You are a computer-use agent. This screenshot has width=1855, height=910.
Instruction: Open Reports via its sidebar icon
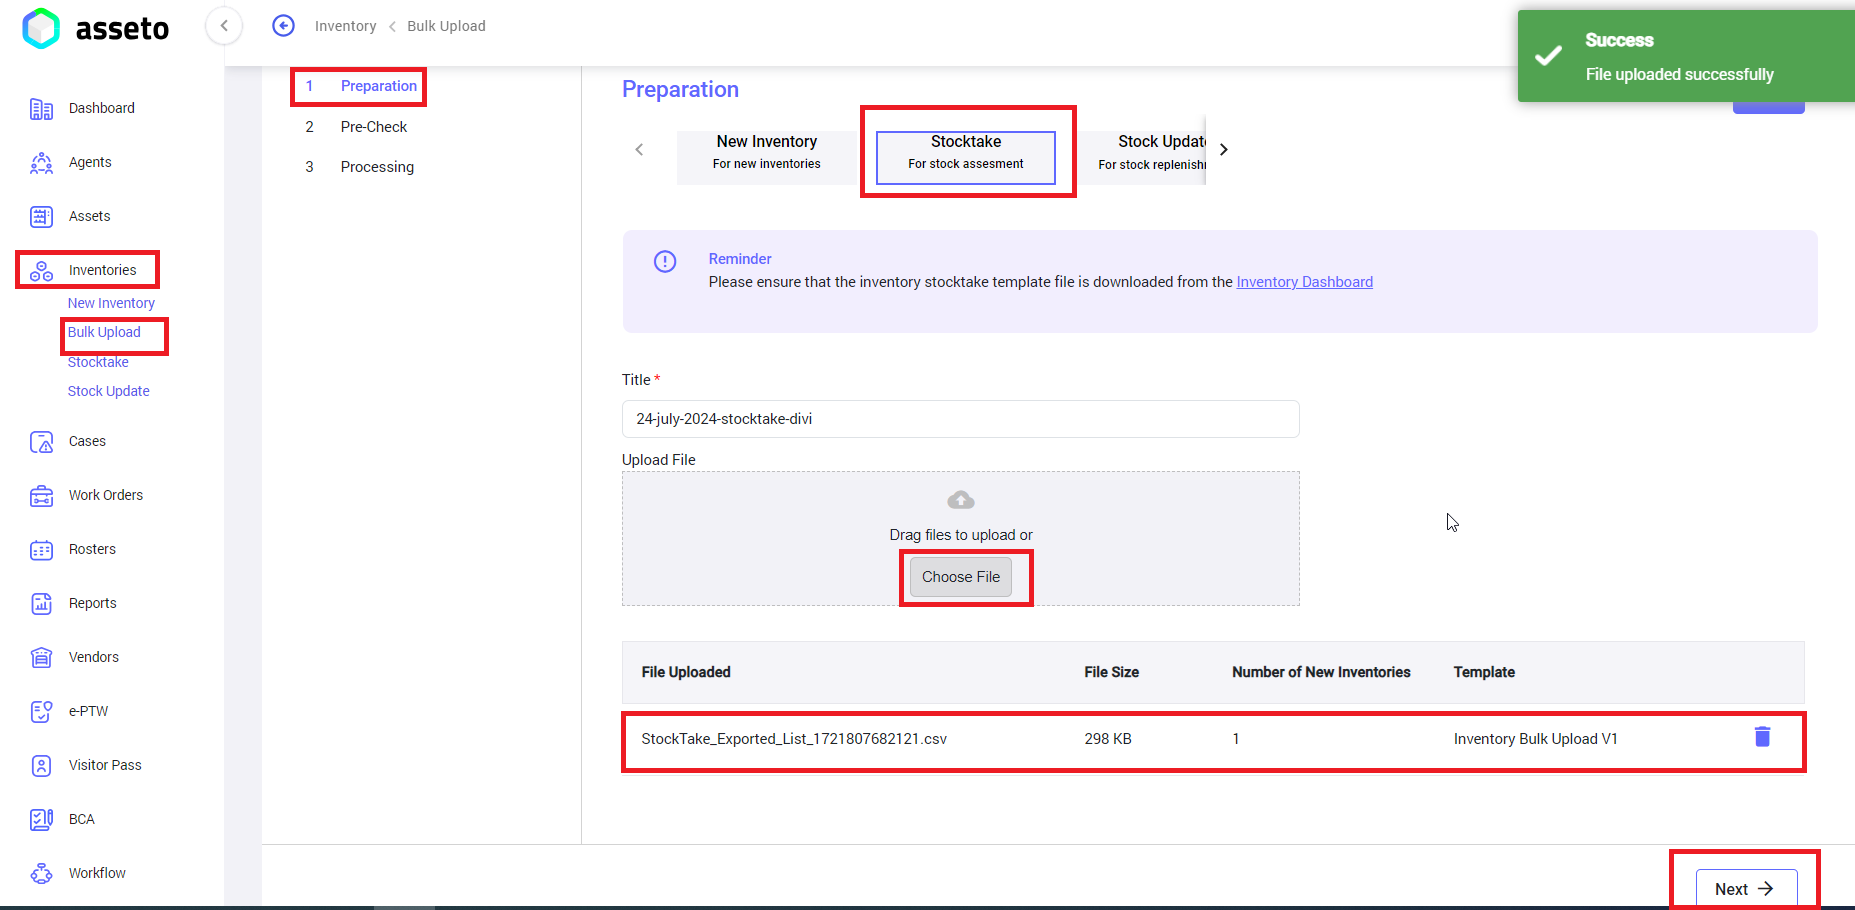coord(41,604)
